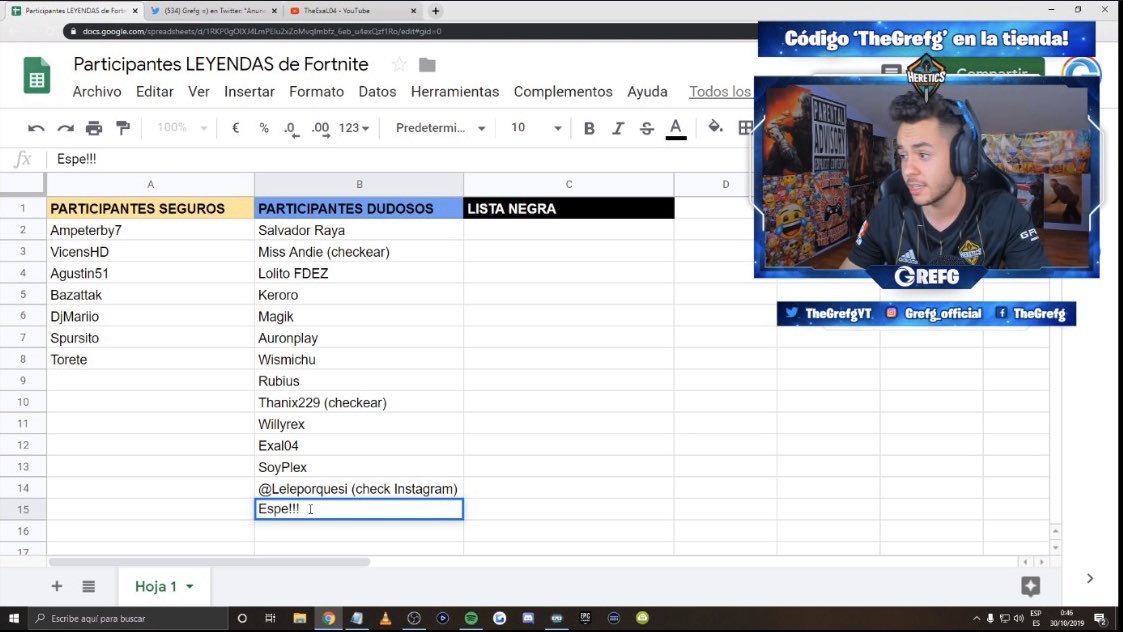Star the spreadsheet document

[x=399, y=64]
